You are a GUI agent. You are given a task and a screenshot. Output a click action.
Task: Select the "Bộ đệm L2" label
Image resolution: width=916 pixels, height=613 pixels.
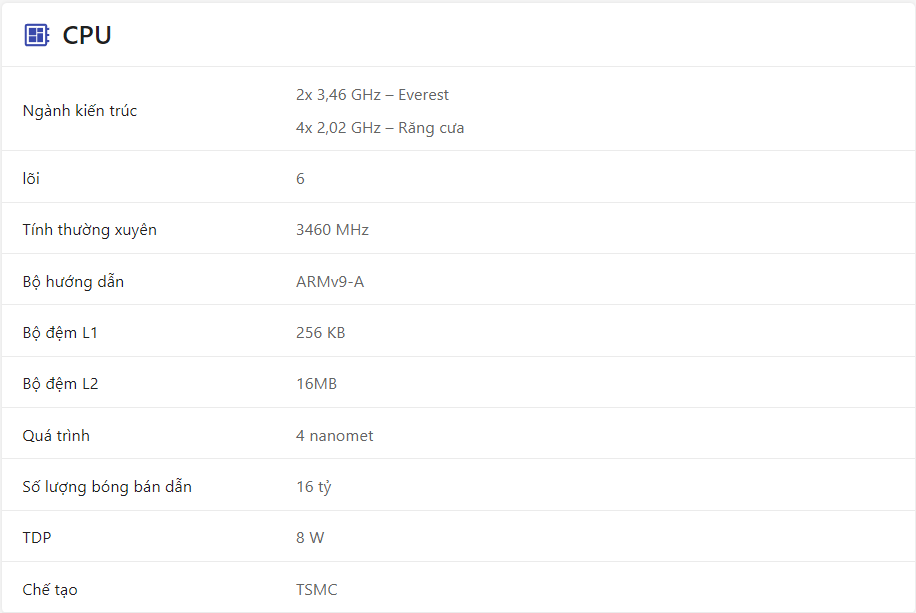[61, 384]
